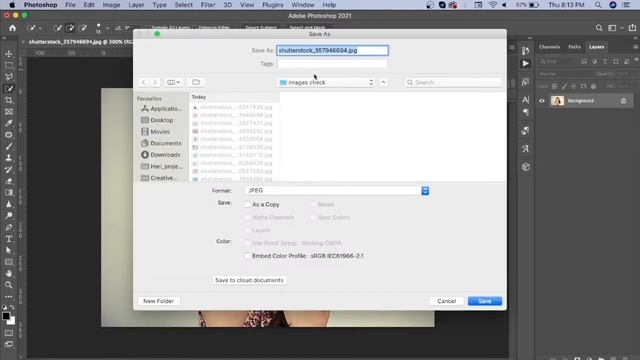This screenshot has width=640, height=360.
Task: Select the Pen tool
Action: tap(9, 227)
